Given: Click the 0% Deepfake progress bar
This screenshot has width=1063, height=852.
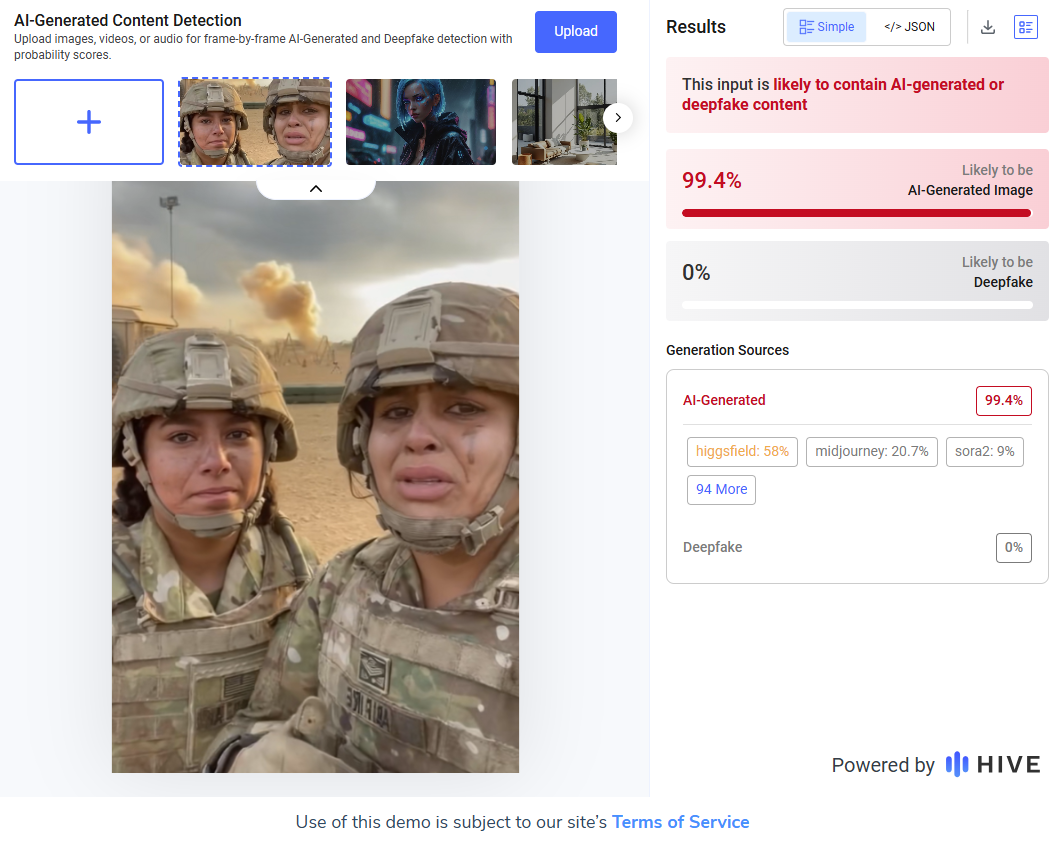Looking at the screenshot, I should coord(856,305).
